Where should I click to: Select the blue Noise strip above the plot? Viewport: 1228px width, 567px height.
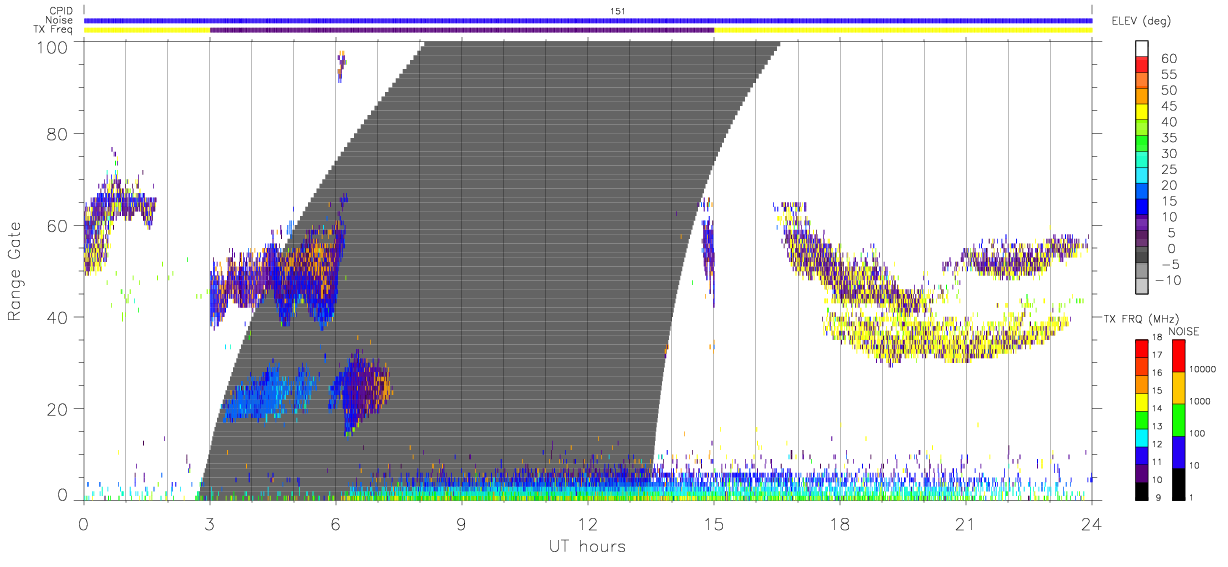point(588,20)
